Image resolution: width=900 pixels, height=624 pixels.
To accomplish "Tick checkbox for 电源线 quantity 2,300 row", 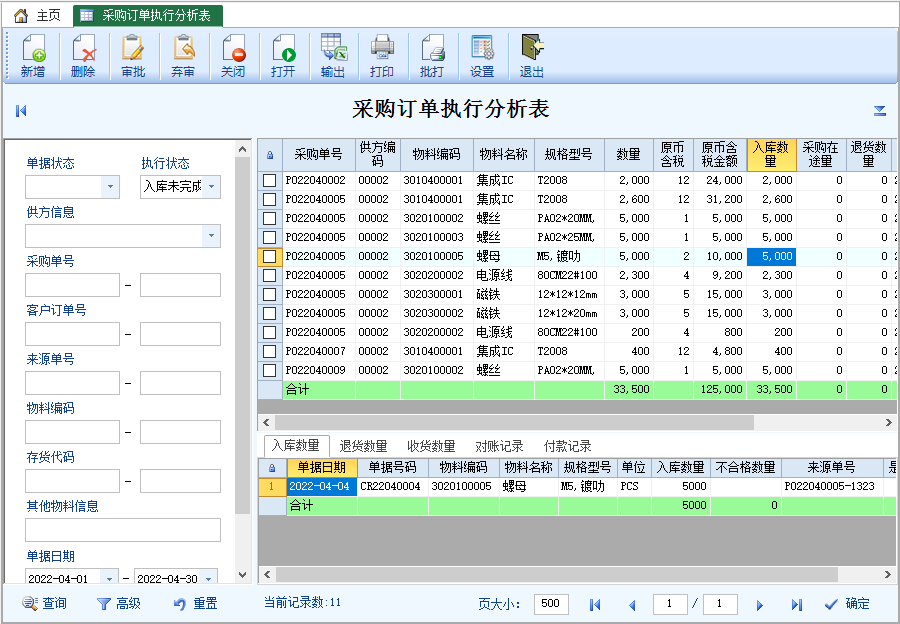I will click(270, 275).
